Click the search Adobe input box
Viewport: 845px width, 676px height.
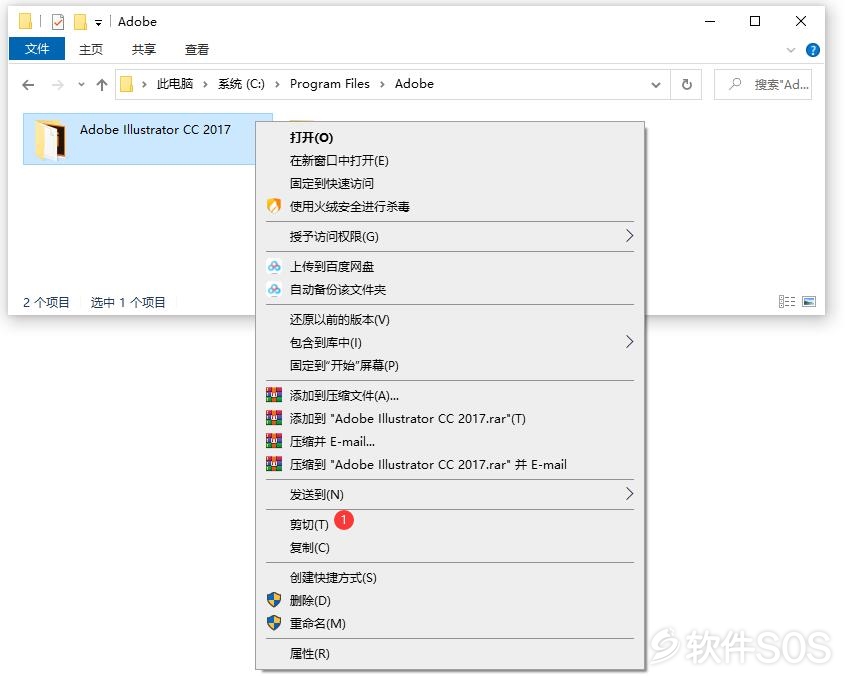pos(763,85)
